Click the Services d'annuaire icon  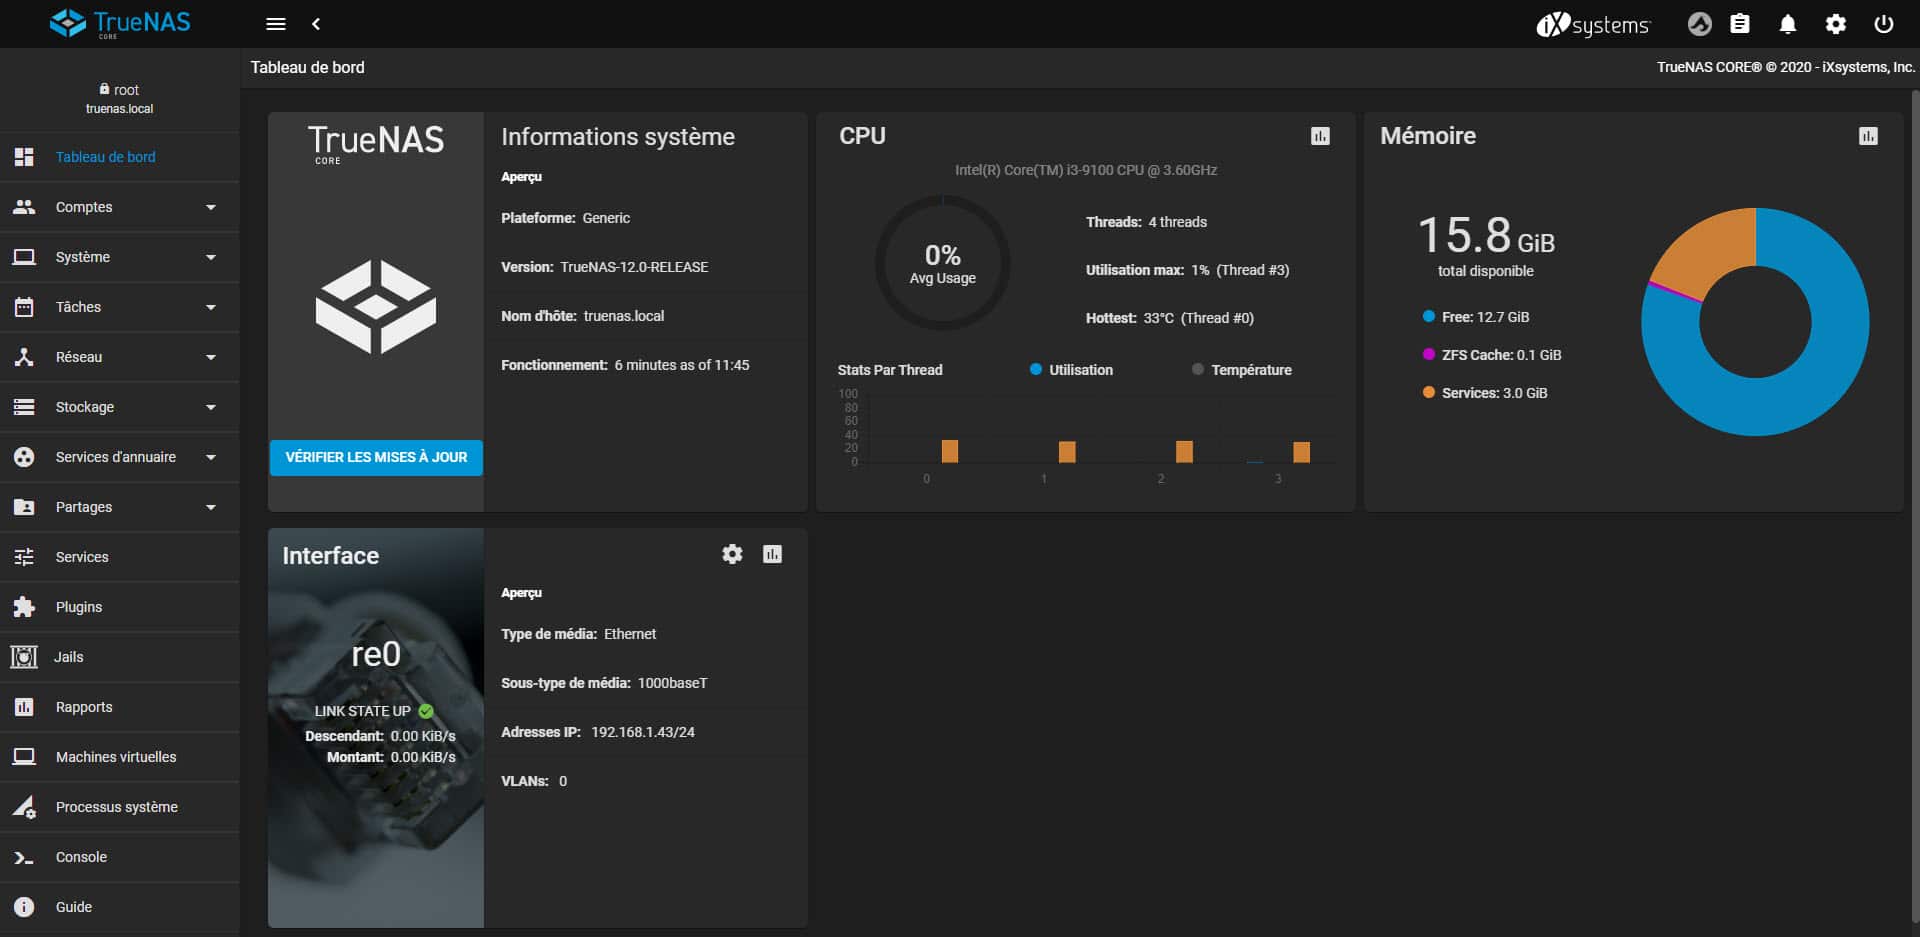tap(24, 457)
